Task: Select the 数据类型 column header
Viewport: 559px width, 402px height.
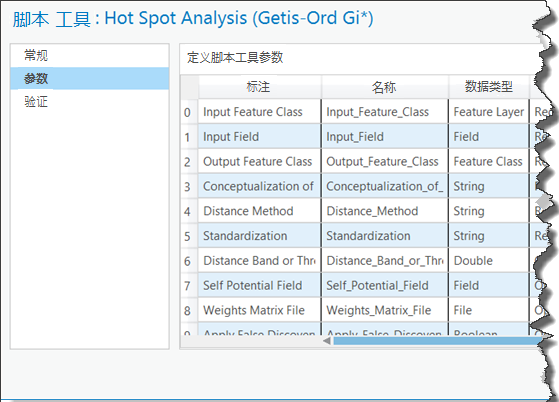Action: click(x=489, y=87)
